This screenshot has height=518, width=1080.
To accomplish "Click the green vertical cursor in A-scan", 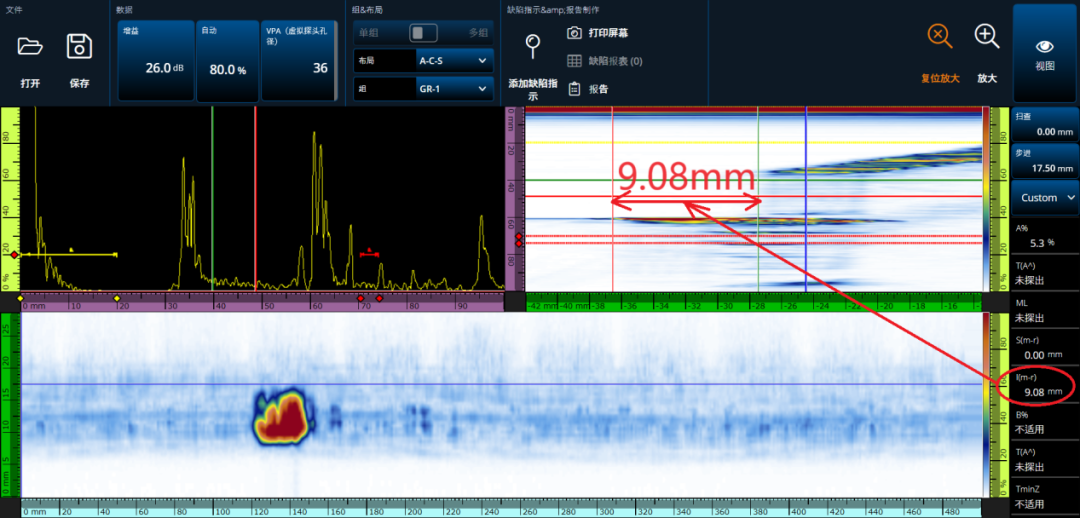I will pyautogui.click(x=212, y=198).
